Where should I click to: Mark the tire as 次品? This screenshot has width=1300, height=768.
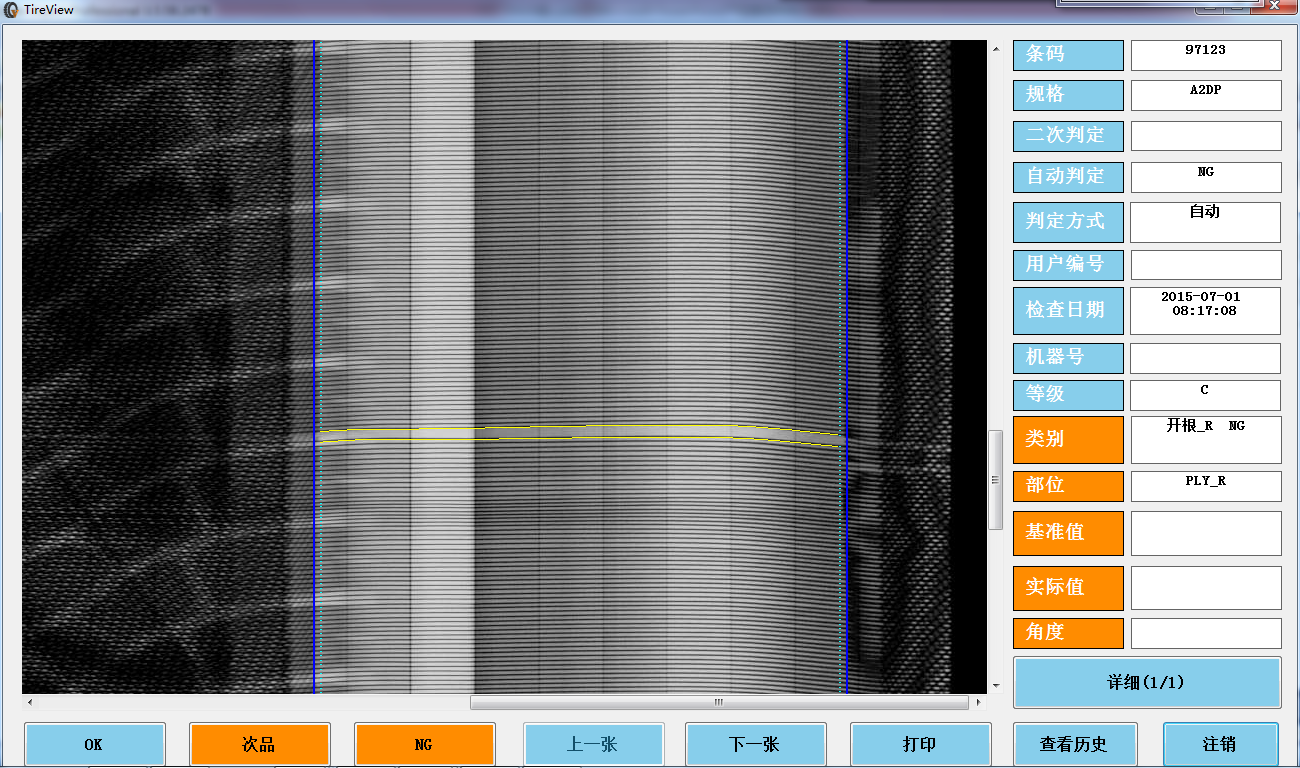[x=259, y=744]
